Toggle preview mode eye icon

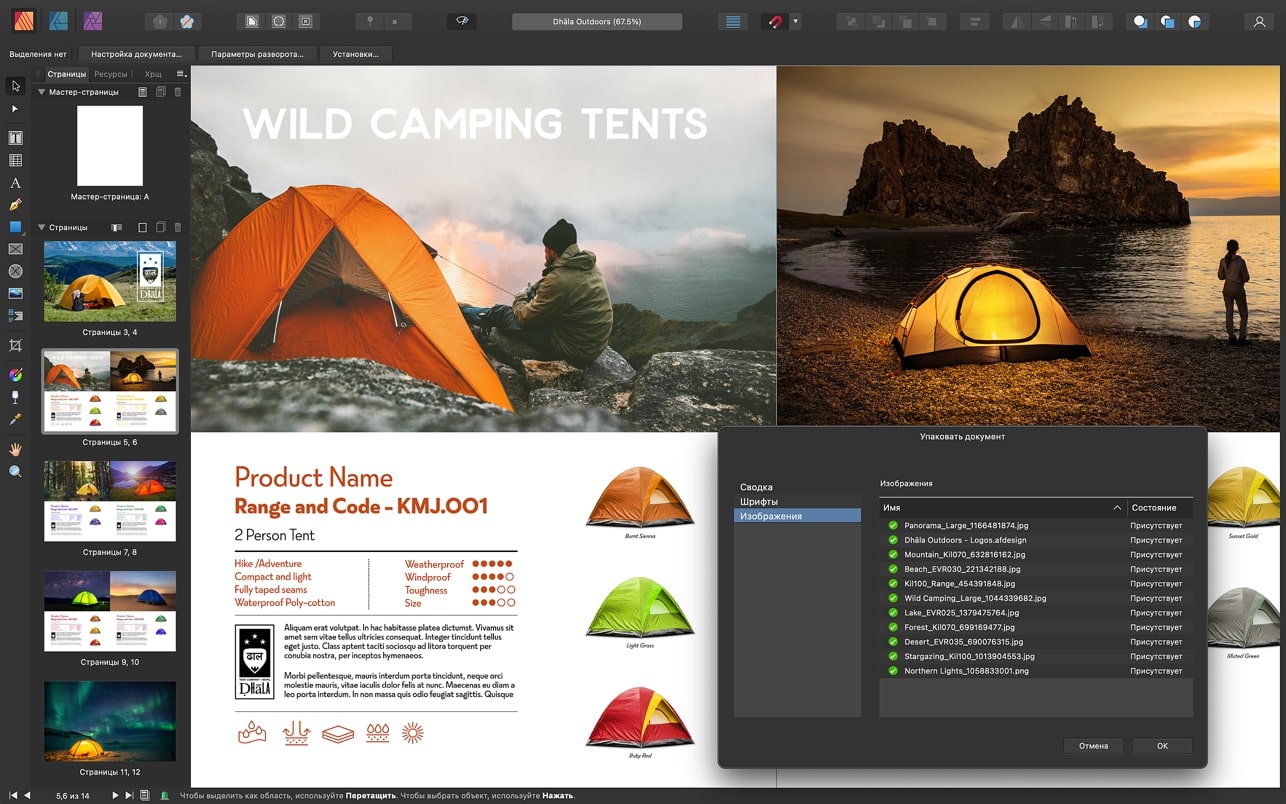point(461,21)
